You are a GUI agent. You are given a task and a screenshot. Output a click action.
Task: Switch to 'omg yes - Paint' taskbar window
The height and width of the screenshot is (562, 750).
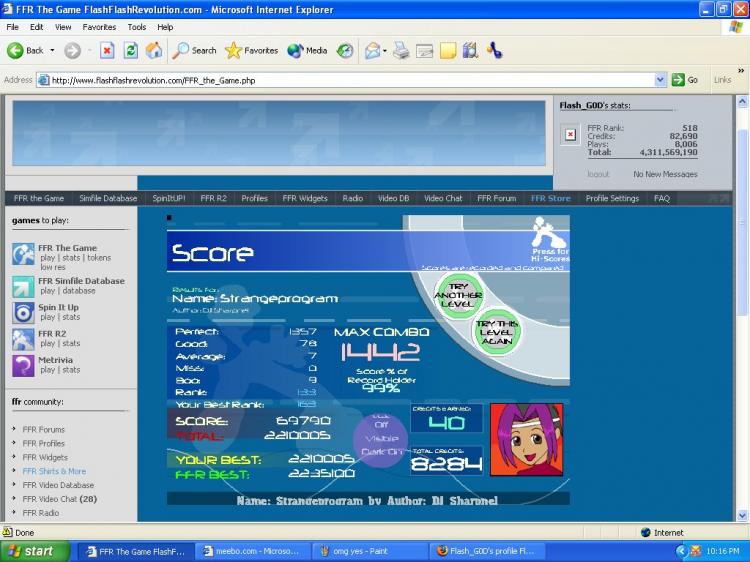(x=367, y=551)
